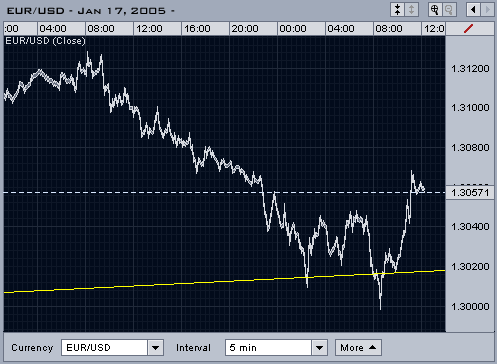Click the greyed forward right arrow

click(x=487, y=10)
